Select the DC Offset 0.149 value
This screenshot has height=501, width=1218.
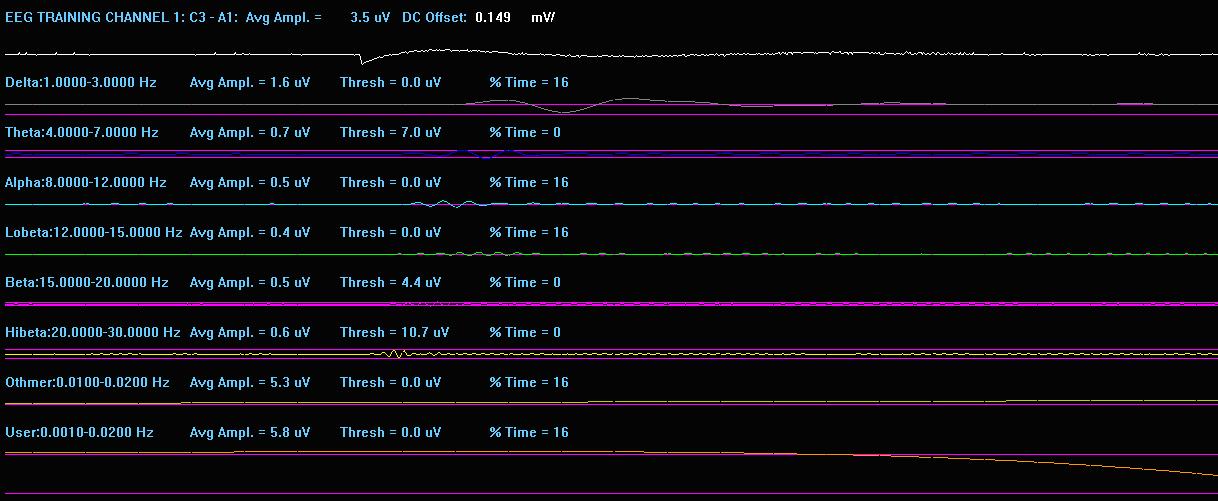click(491, 18)
